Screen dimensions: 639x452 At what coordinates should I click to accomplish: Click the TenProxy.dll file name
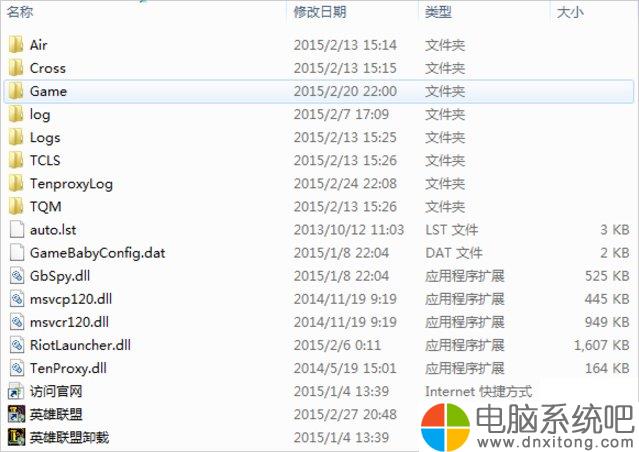(68, 368)
